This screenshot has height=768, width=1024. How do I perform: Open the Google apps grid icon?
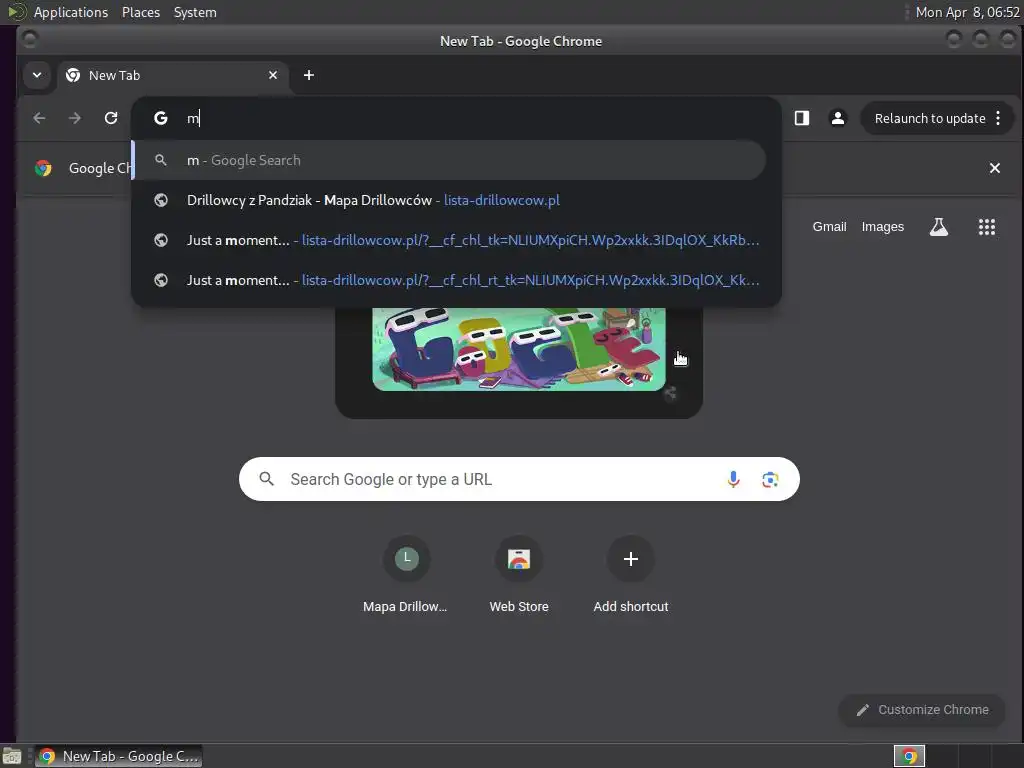click(987, 227)
